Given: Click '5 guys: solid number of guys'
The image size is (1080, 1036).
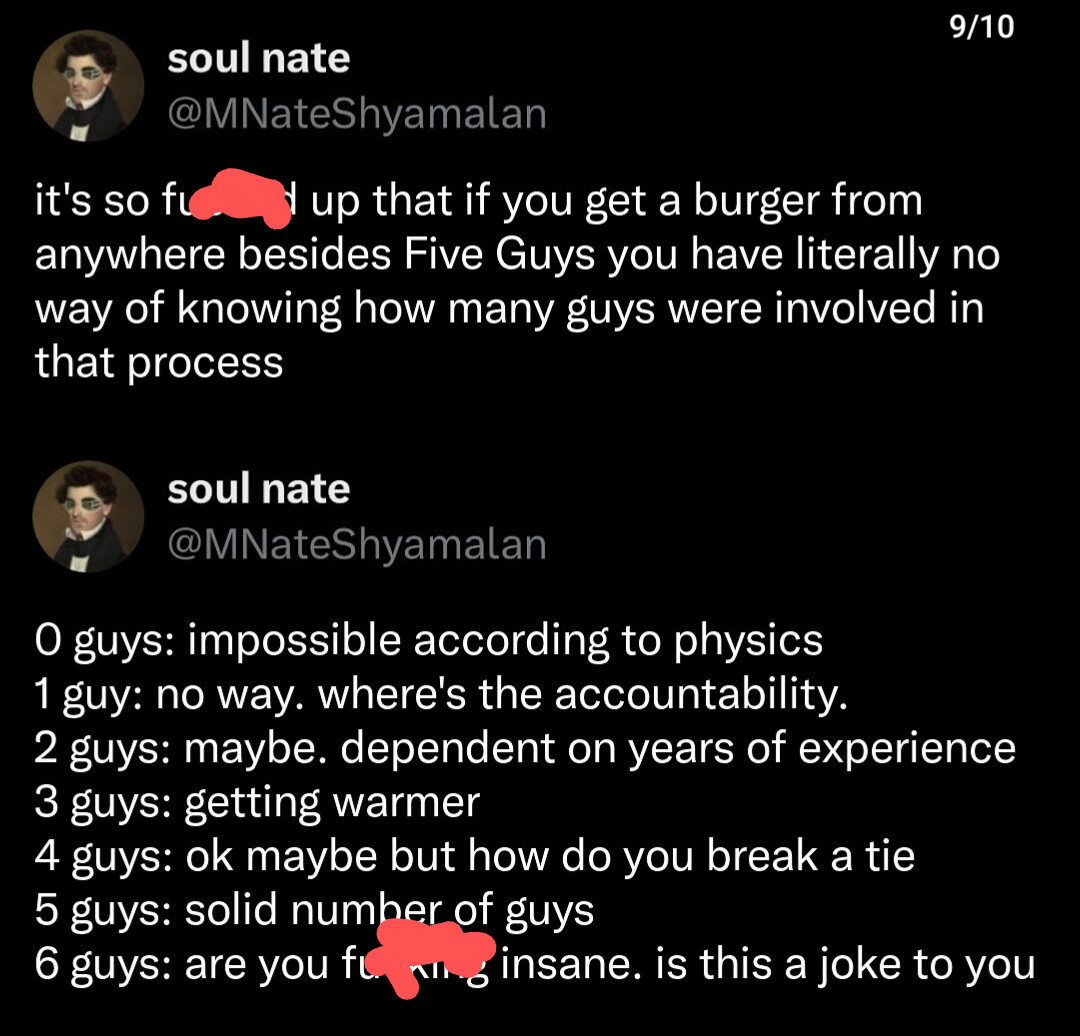Looking at the screenshot, I should [314, 910].
